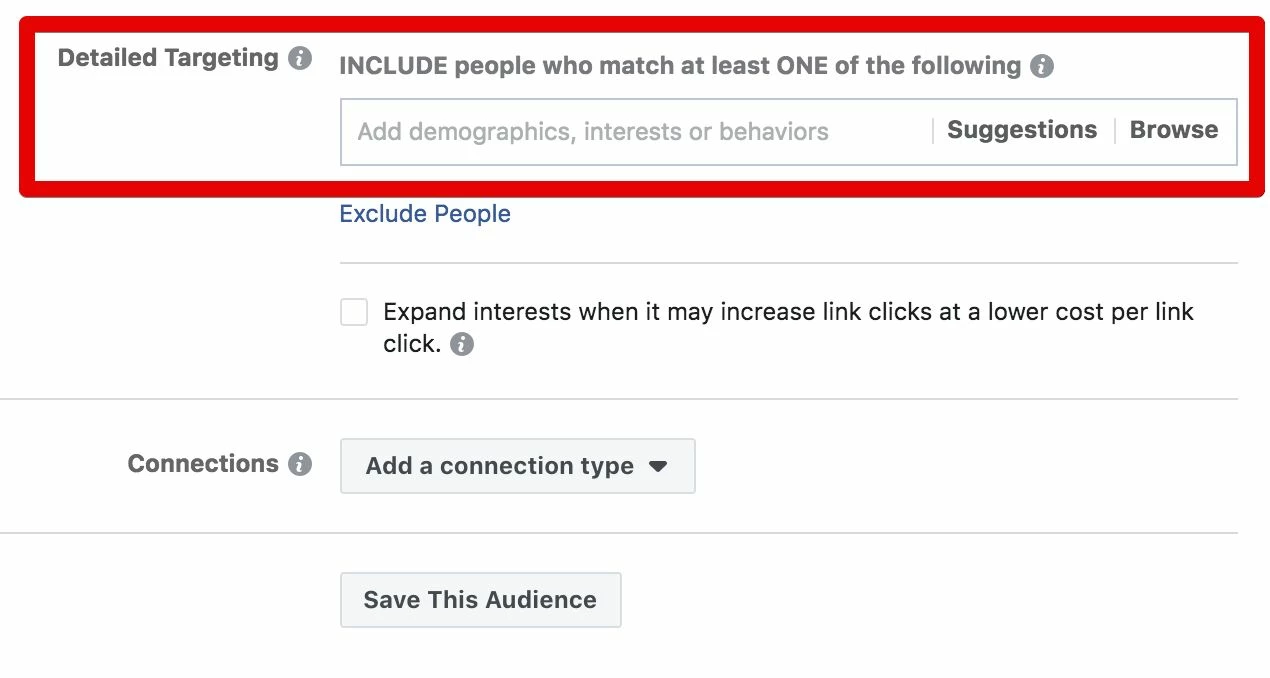Click info icon after INCLUDE people sentence
Screen dimensions: 1270x678
point(1042,67)
